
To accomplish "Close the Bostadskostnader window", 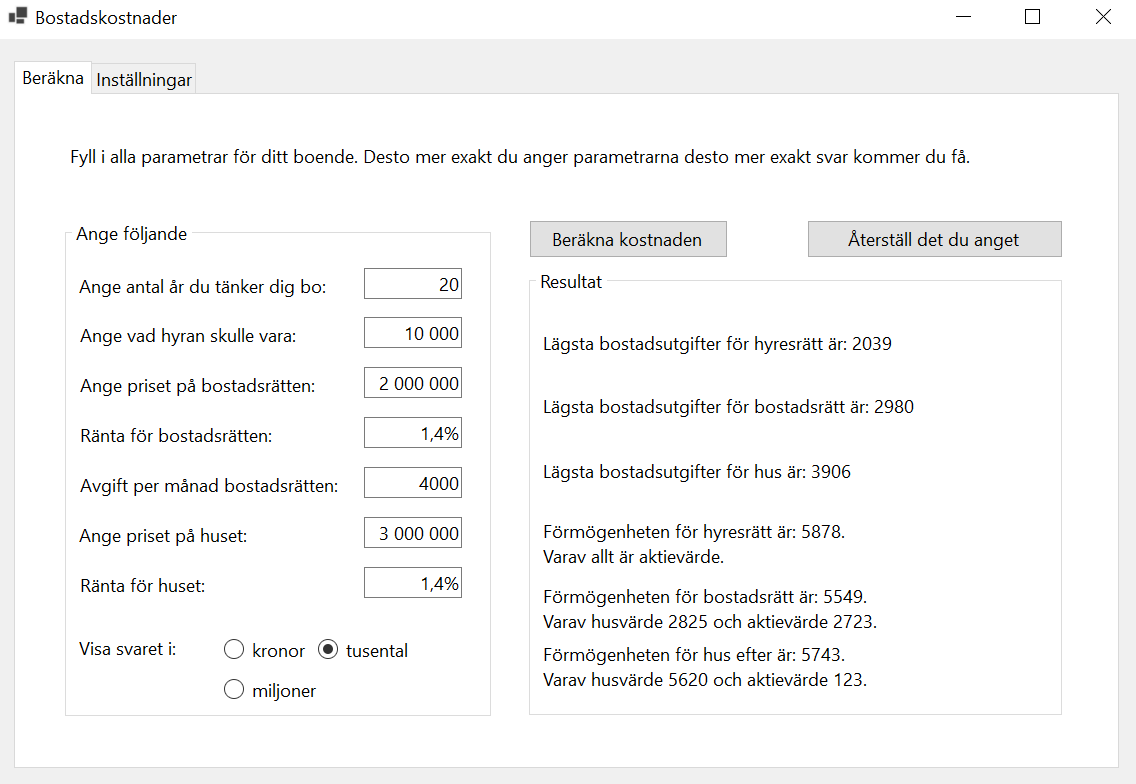I will tap(1103, 17).
